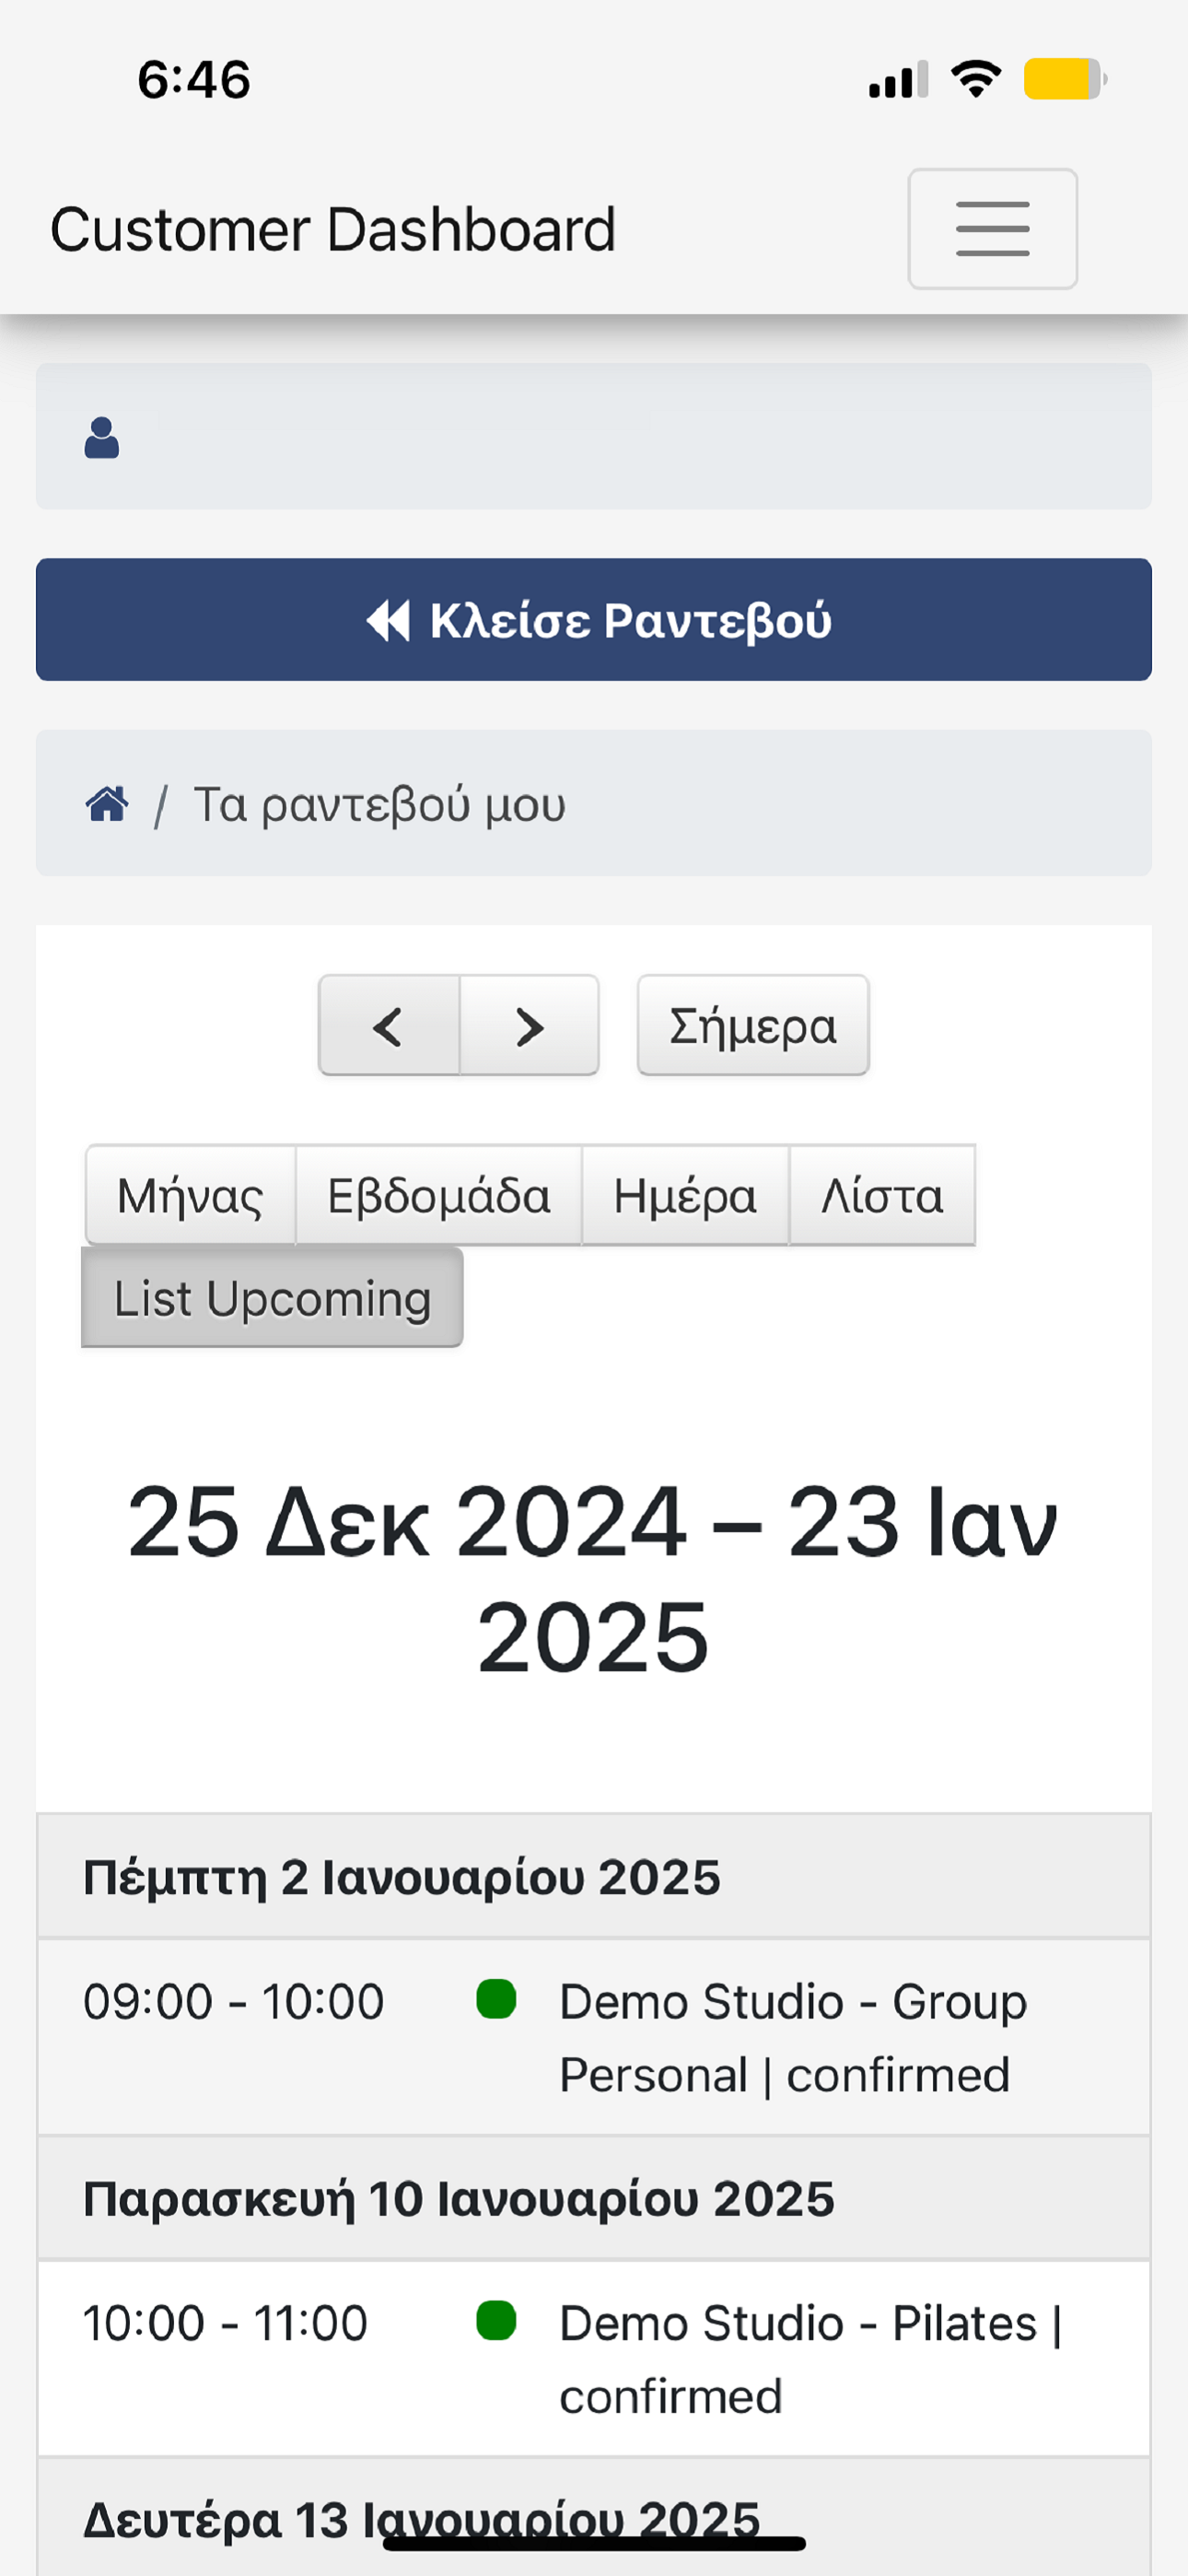
Task: Click the rewind icon on Κλείσε Ραντεβού
Action: coord(388,620)
